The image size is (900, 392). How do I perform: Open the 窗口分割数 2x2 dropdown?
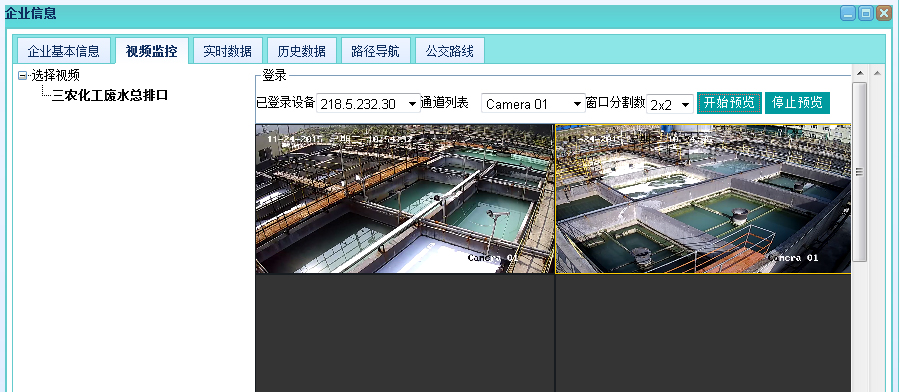(x=670, y=104)
